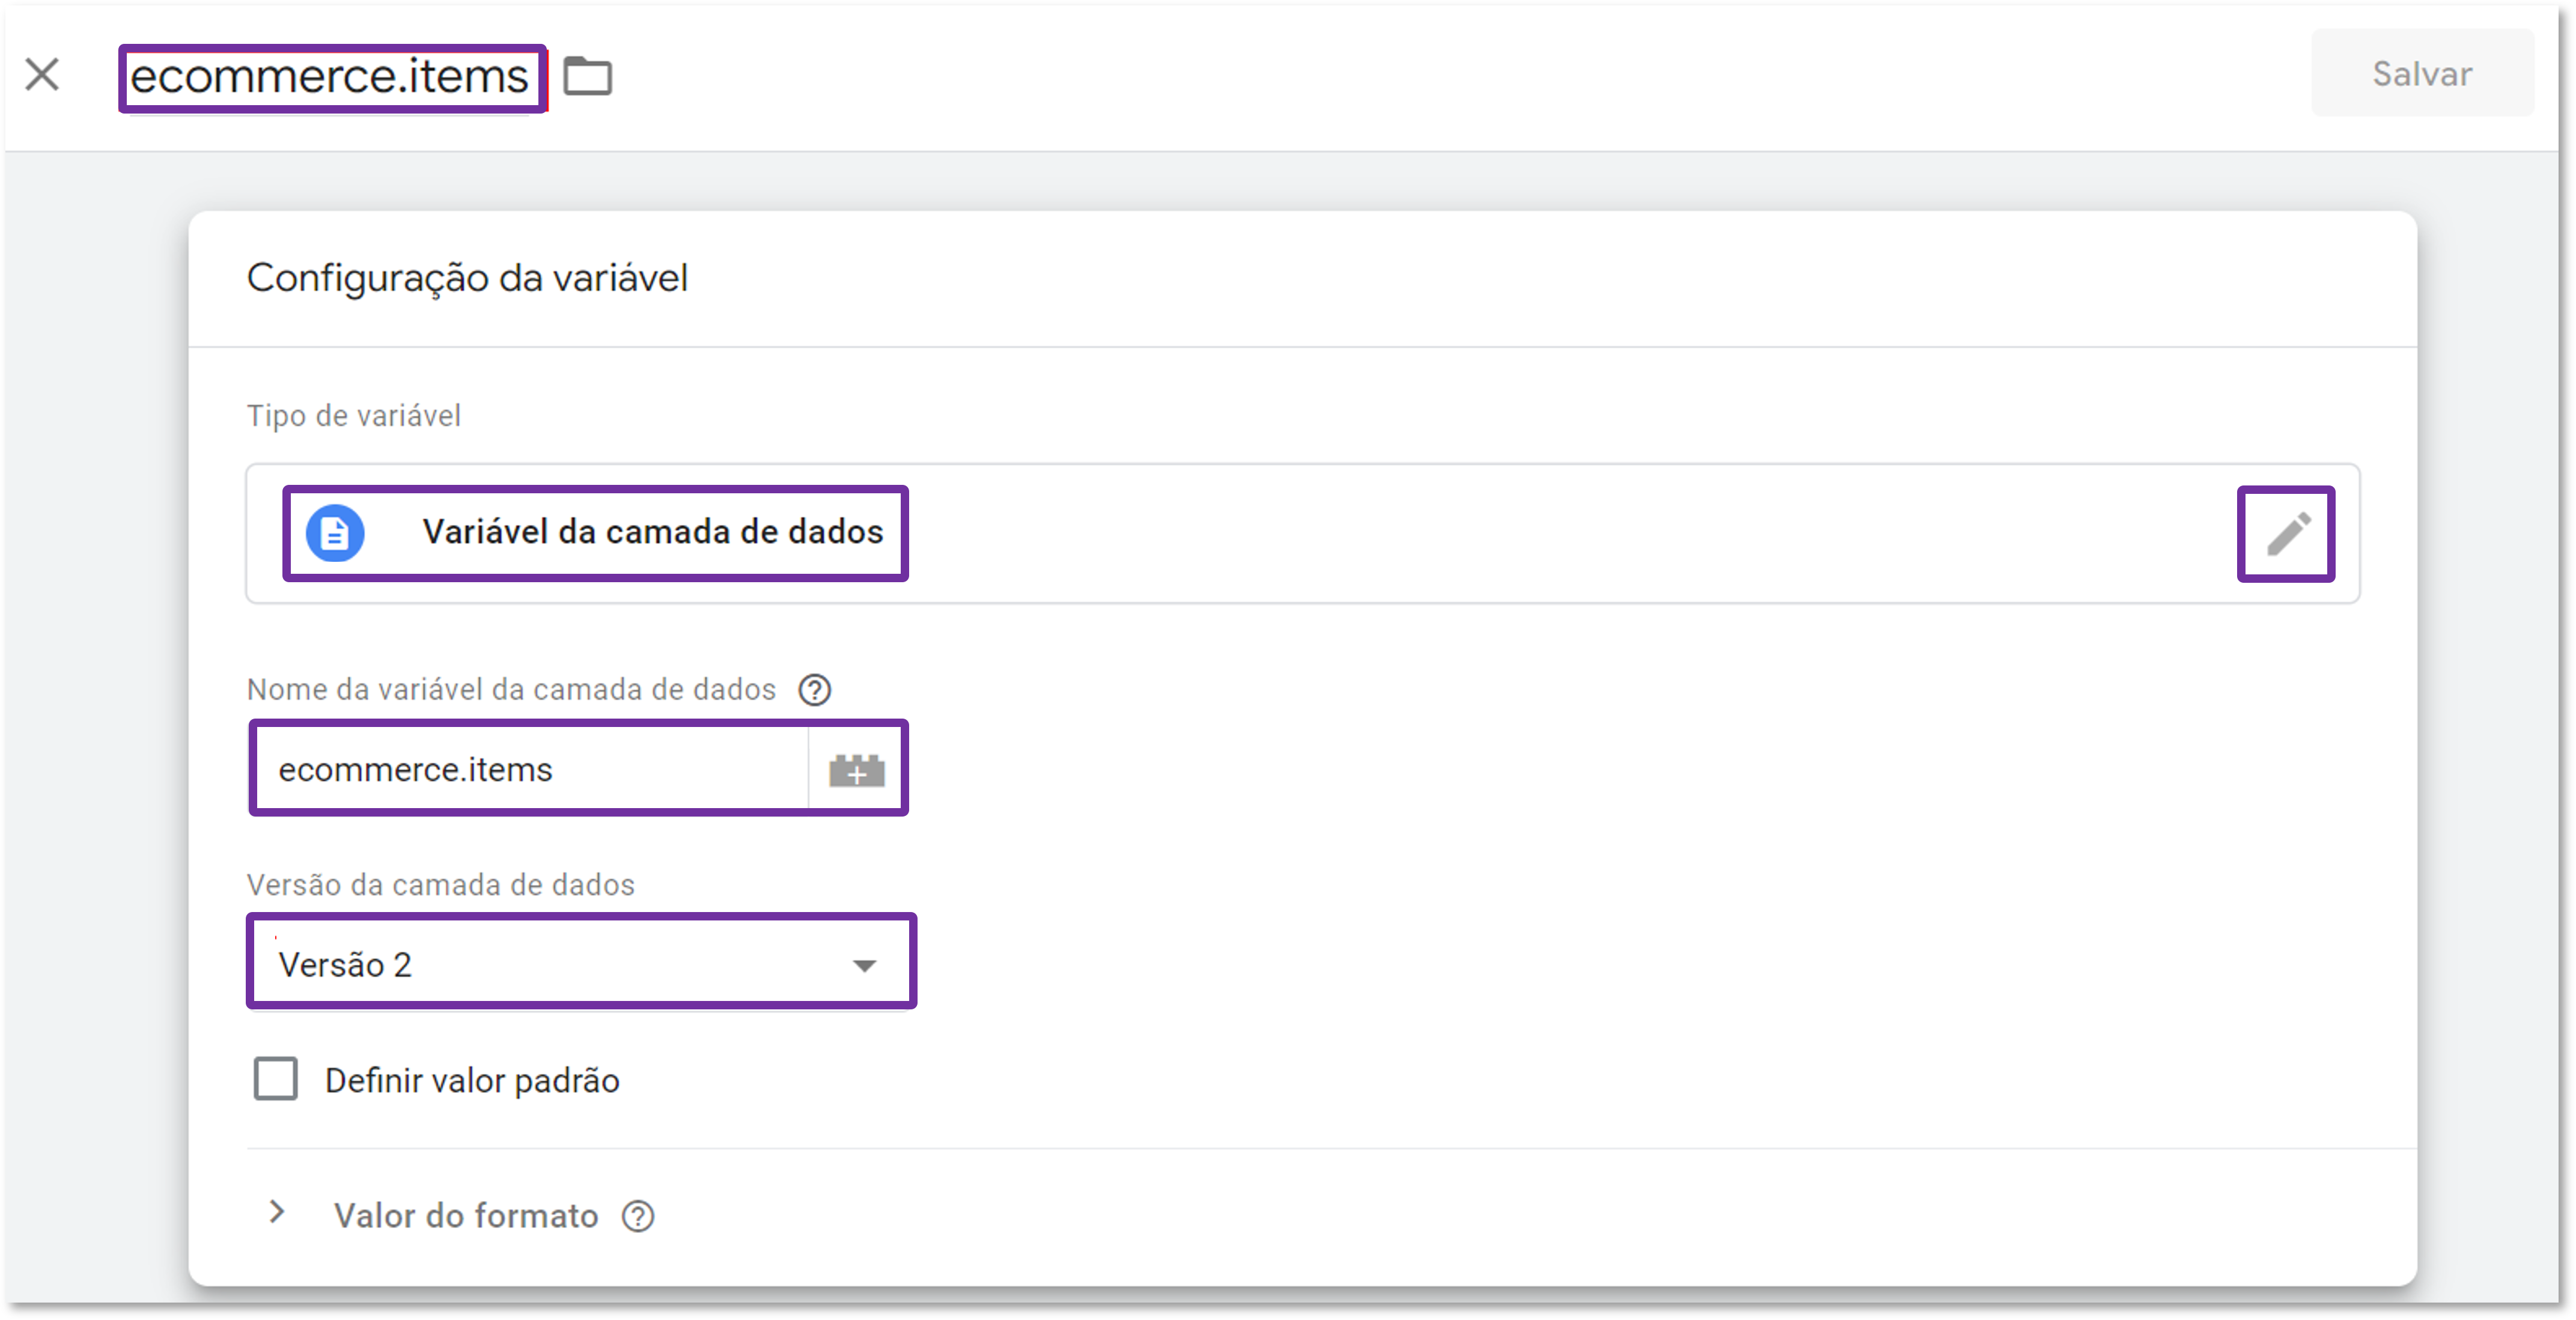The width and height of the screenshot is (2576, 1320).
Task: Tick the Definir valor padrão checkbox
Action: pyautogui.click(x=275, y=1079)
